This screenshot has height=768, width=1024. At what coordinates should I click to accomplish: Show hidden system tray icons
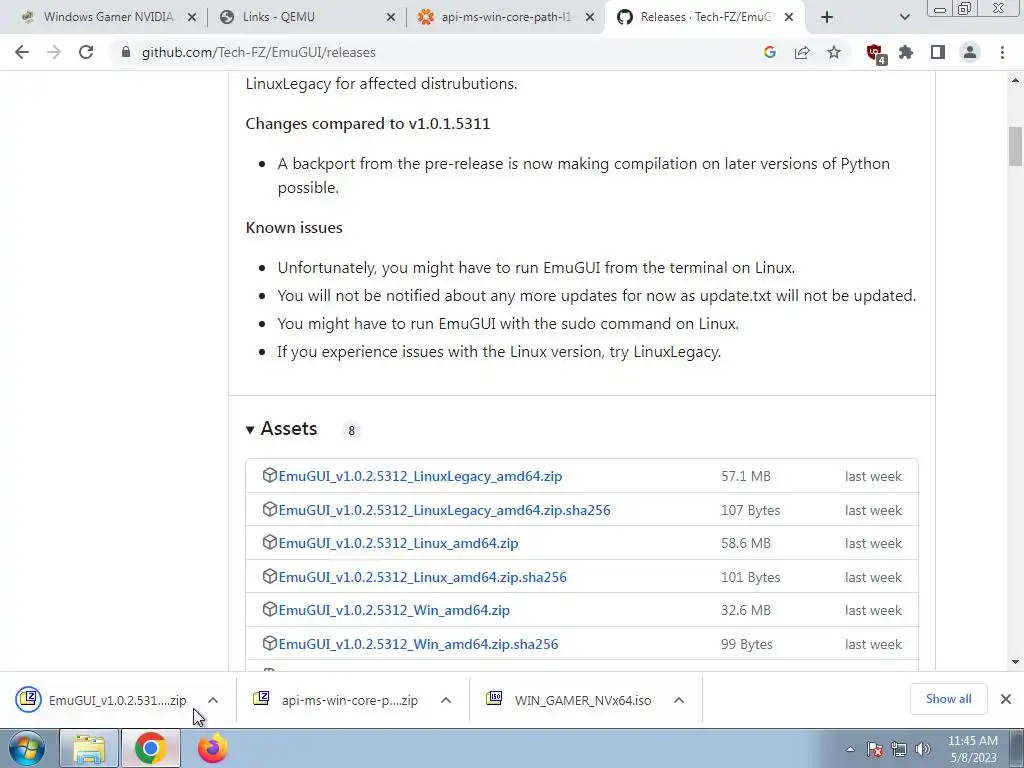coord(850,749)
